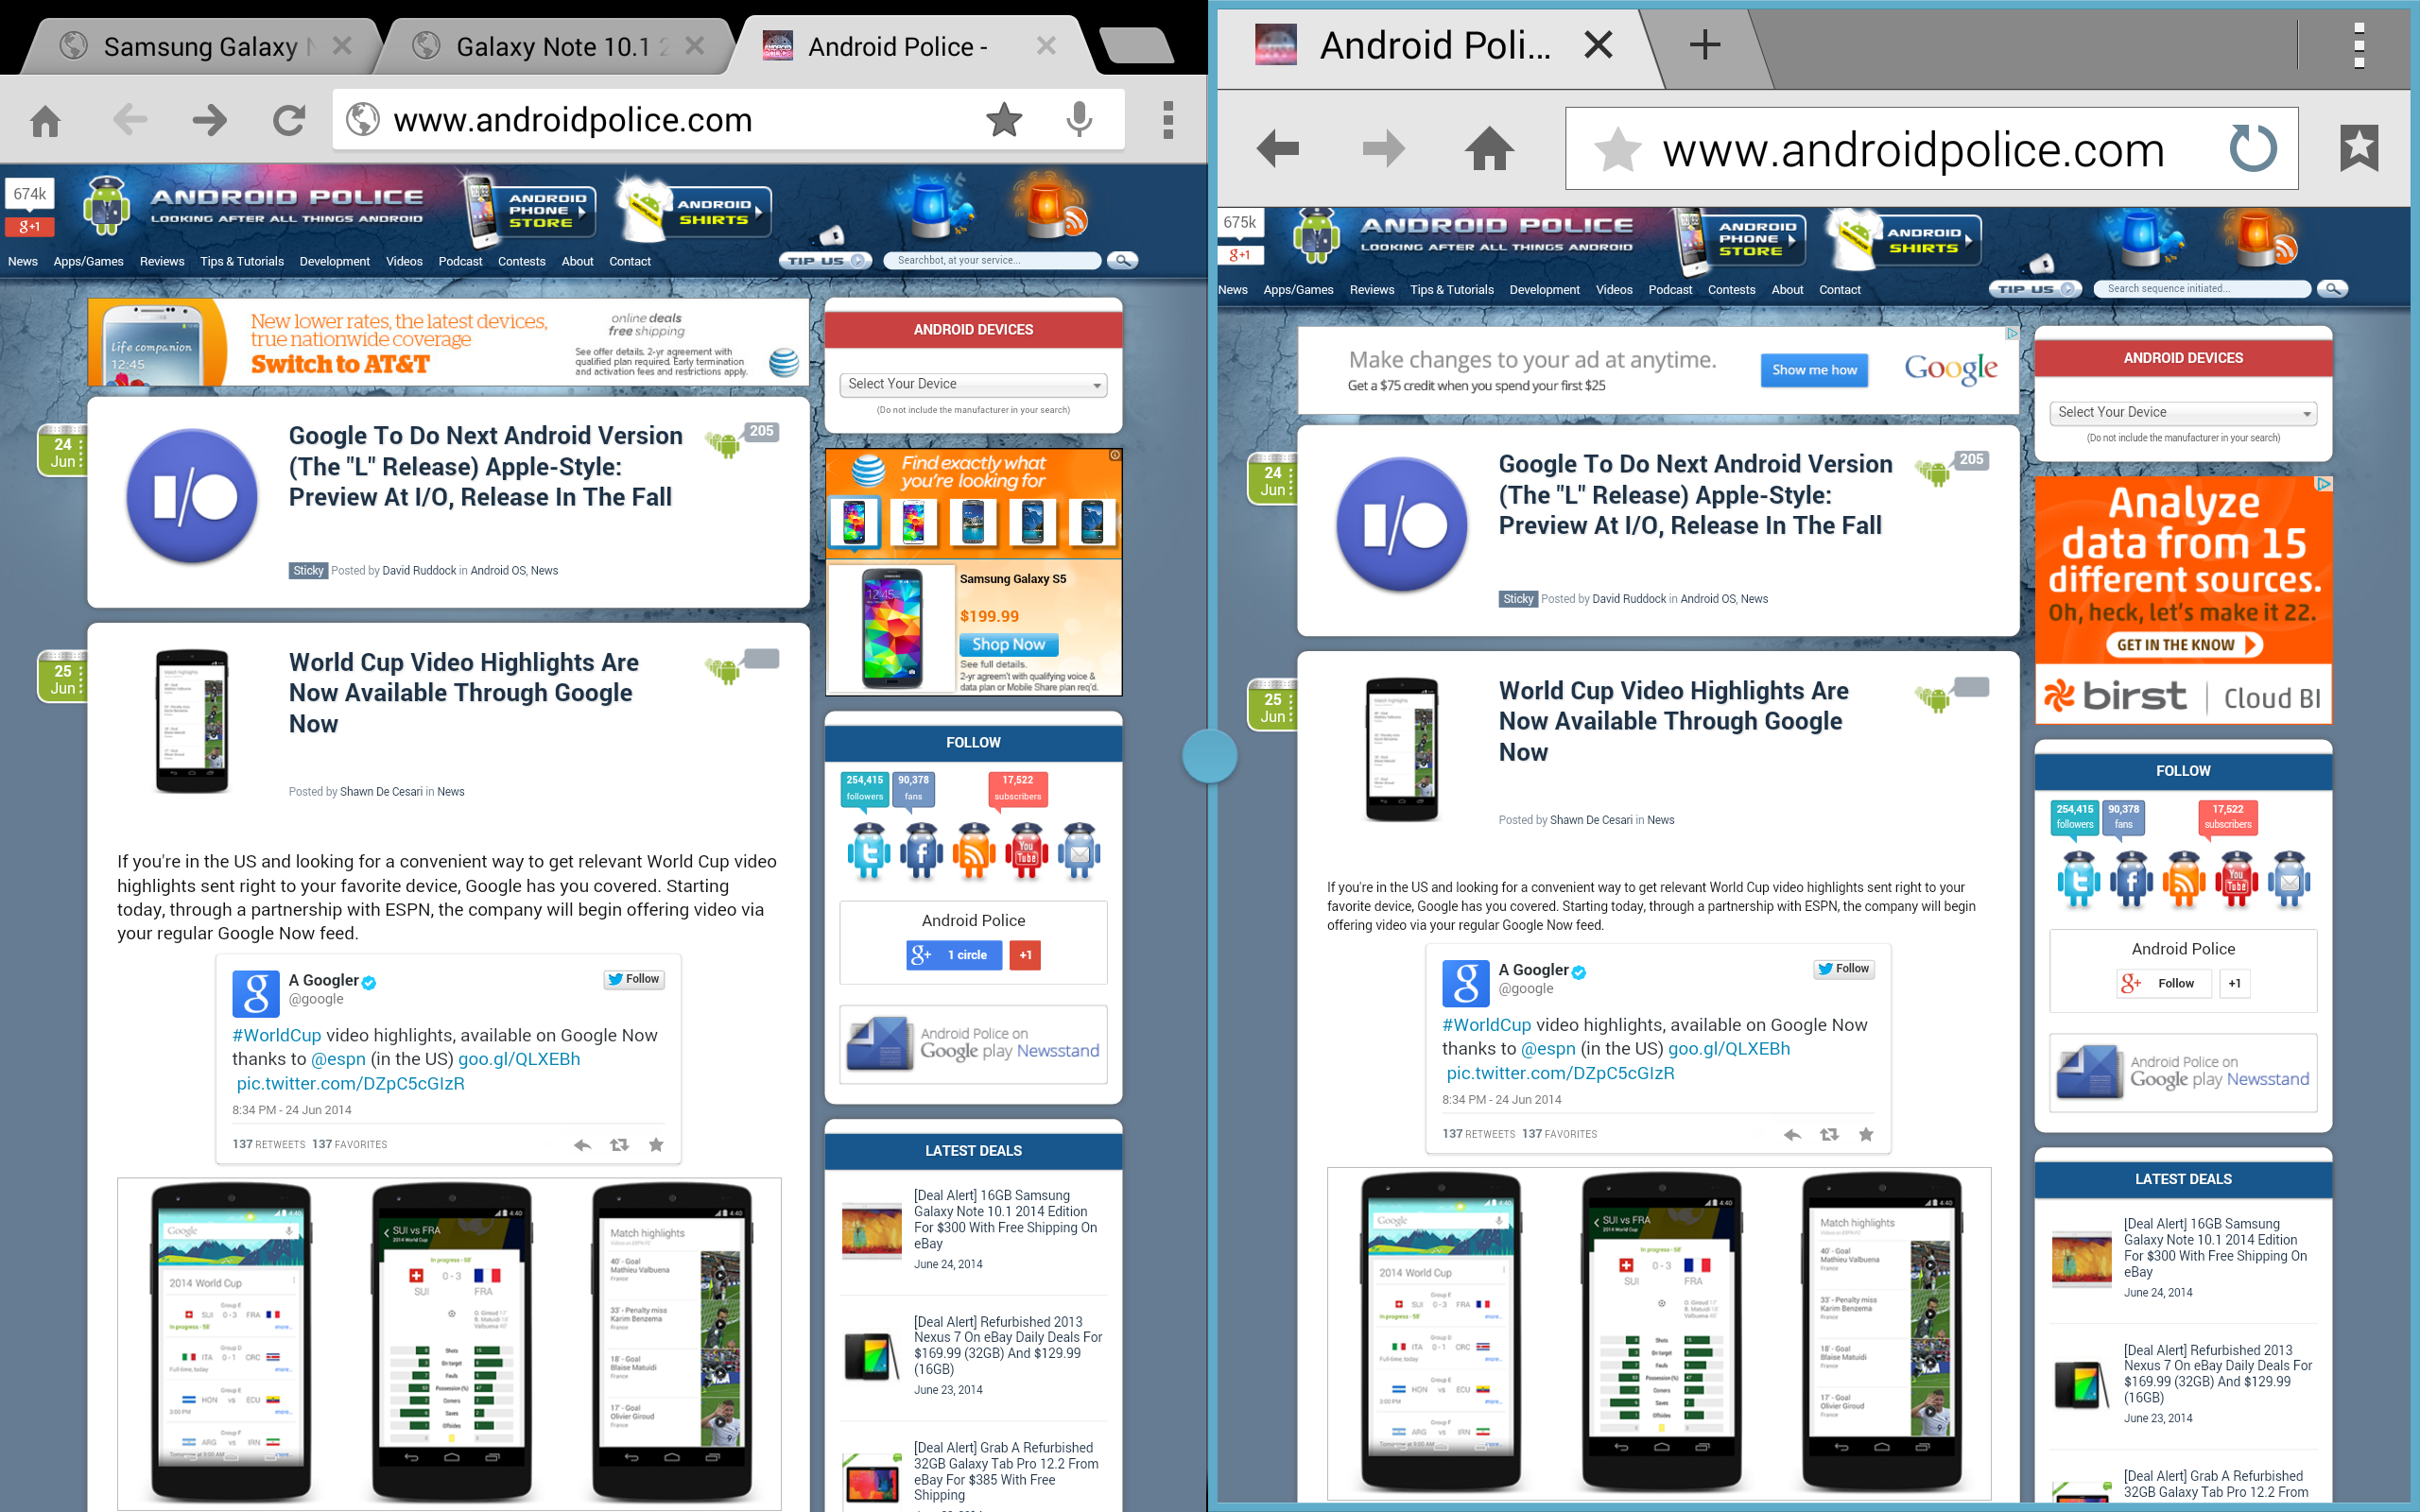The image size is (2420, 1512).
Task: Select device from Android Devices dropdown
Action: click(969, 382)
